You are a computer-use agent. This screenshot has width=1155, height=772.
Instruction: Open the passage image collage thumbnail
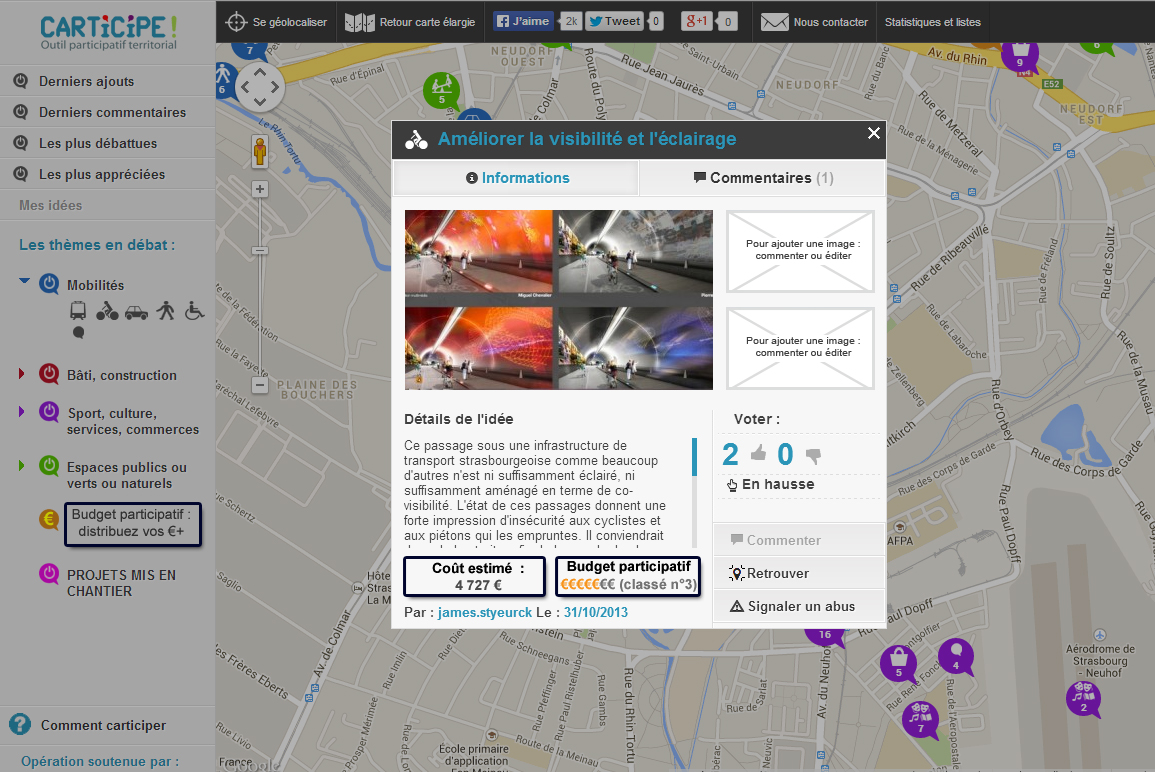[558, 300]
